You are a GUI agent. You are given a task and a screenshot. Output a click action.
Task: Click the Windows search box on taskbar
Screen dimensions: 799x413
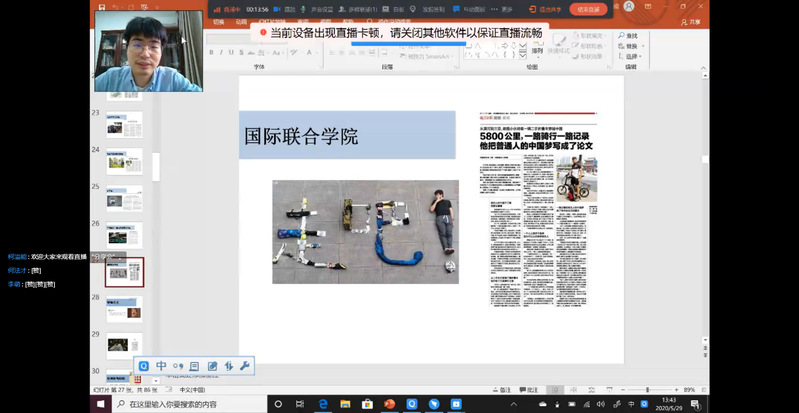coord(190,404)
